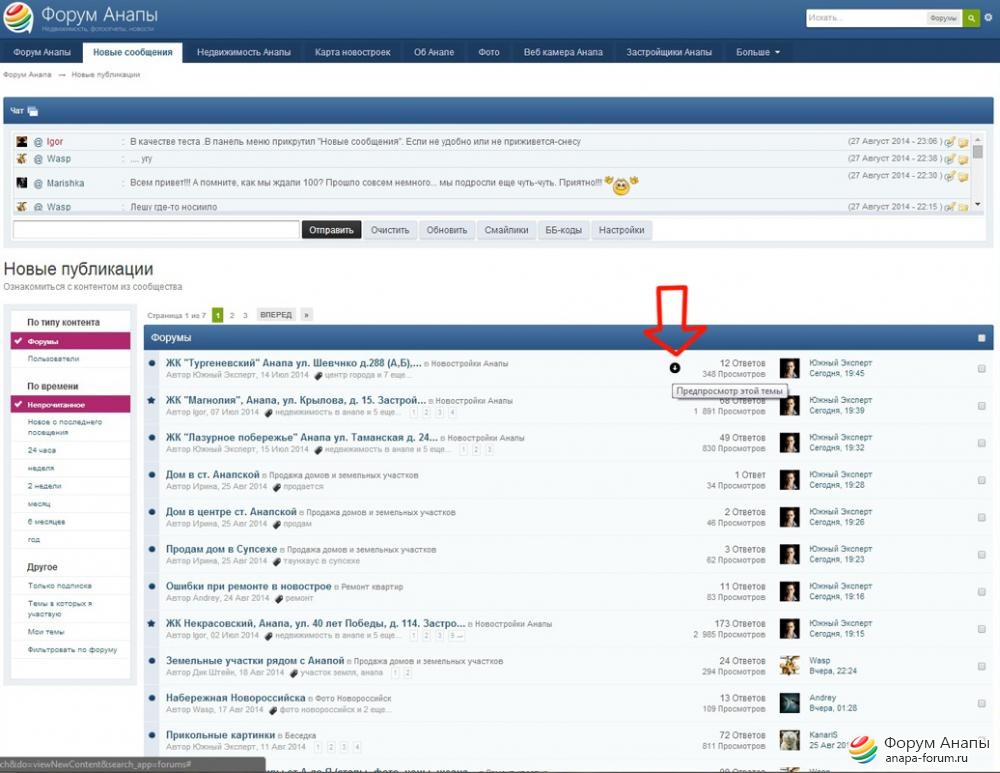Click the green search magnifier button
Image resolution: width=1000 pixels, height=773 pixels.
click(x=971, y=18)
